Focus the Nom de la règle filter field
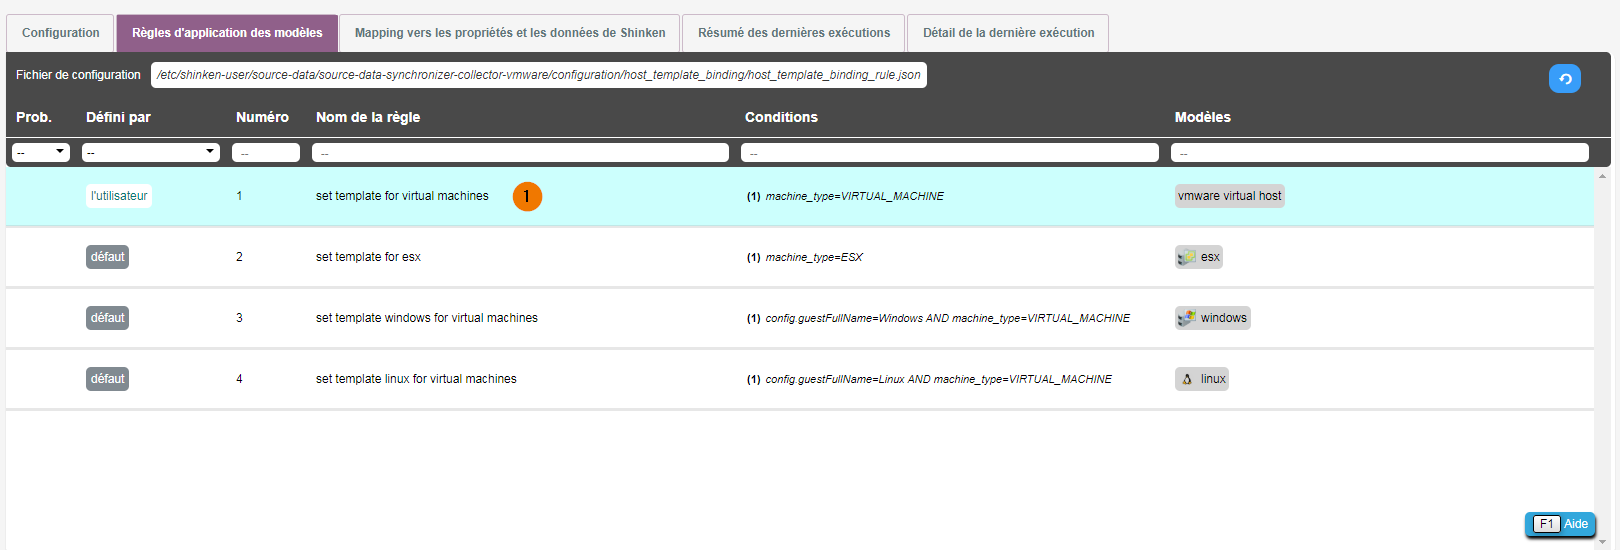This screenshot has width=1620, height=550. (x=520, y=153)
